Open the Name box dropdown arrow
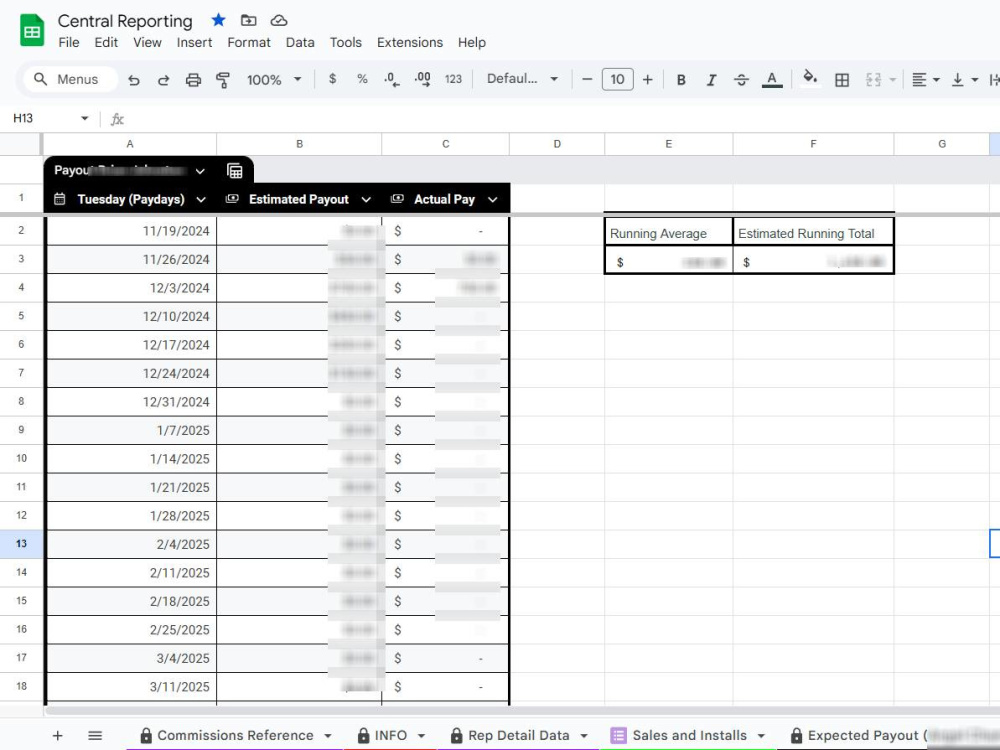The height and width of the screenshot is (750, 1000). (x=85, y=119)
